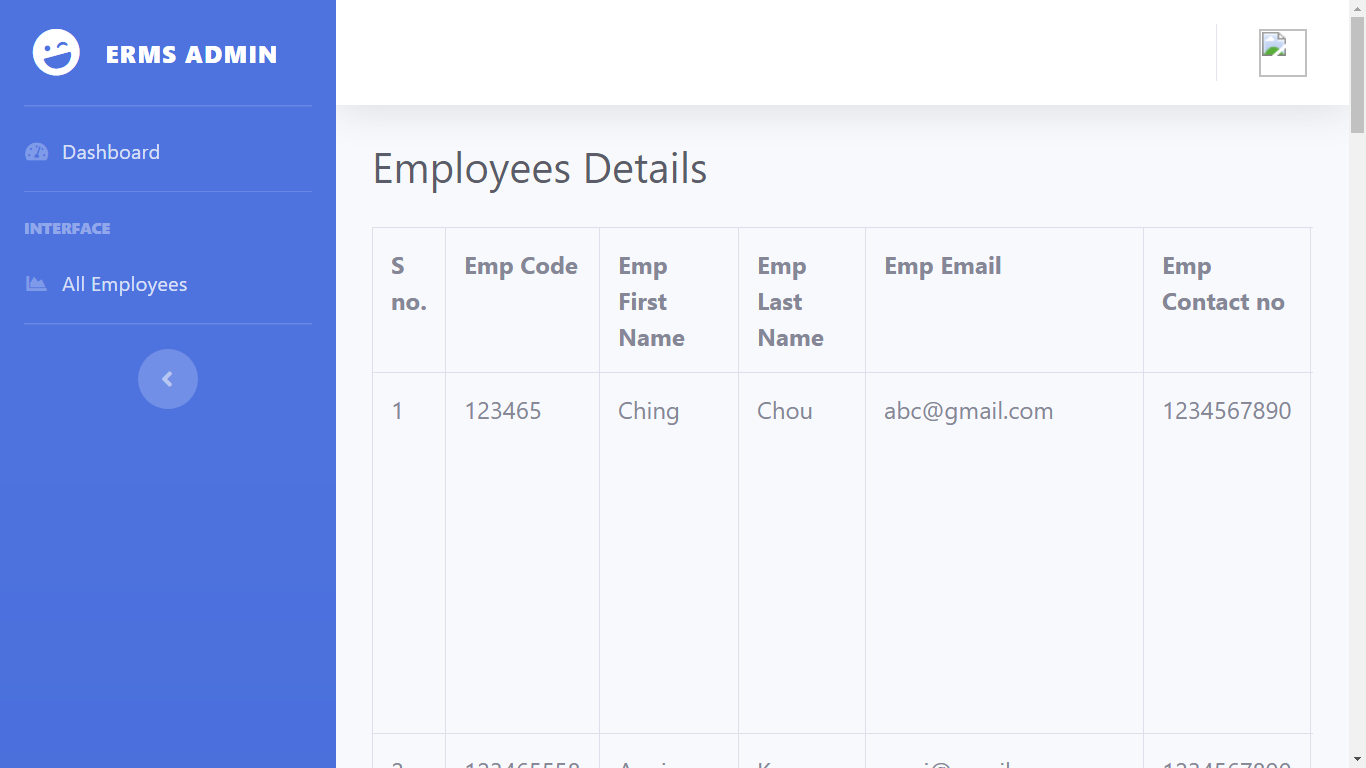Screen dimensions: 1366x768
Task: Click the INTERFACE section label
Action: [67, 228]
